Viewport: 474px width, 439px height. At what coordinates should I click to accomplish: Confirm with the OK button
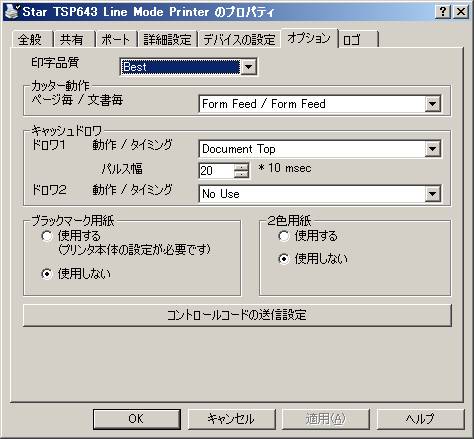(137, 419)
